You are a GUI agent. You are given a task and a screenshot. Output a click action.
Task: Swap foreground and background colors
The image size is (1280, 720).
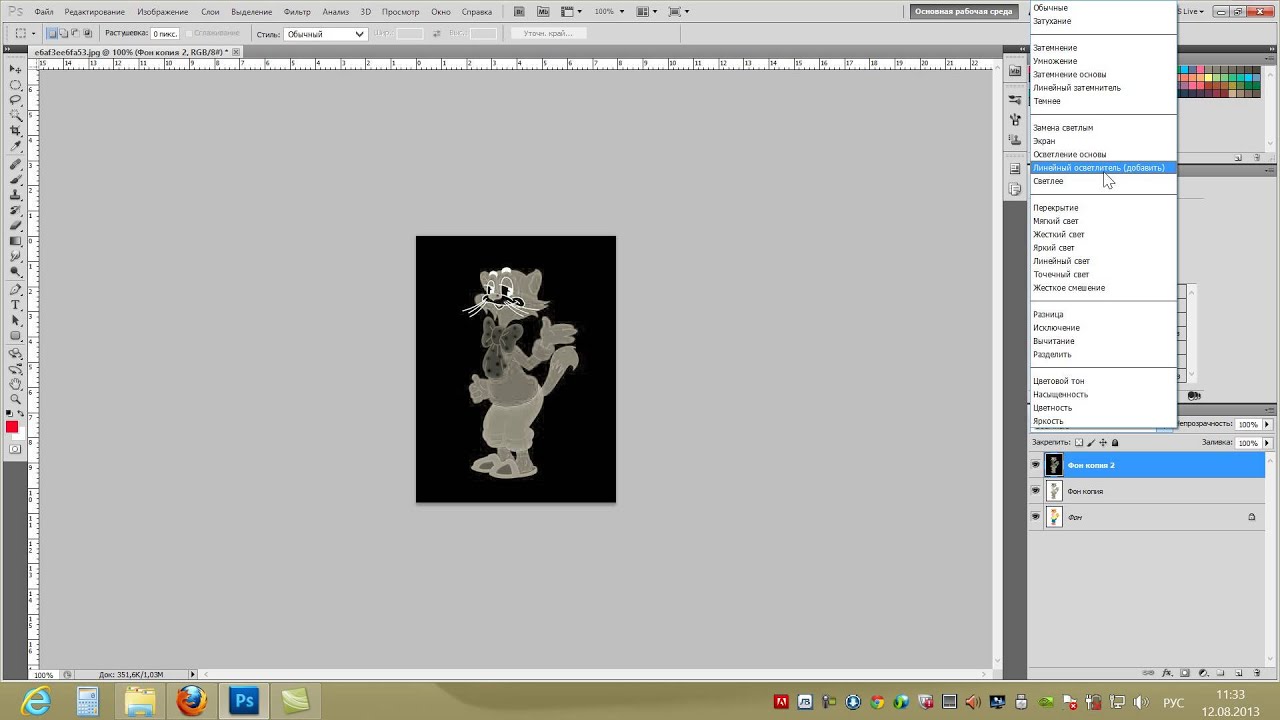21,415
